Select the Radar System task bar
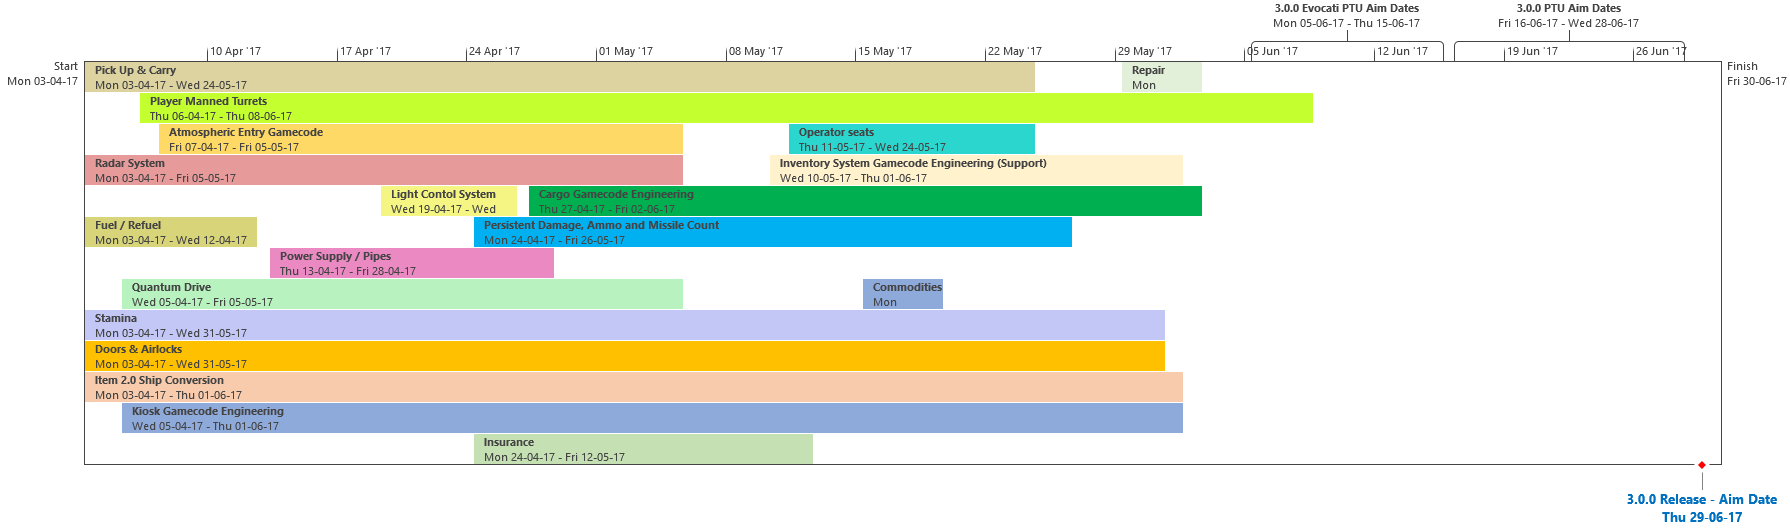The image size is (1790, 531). coord(383,170)
